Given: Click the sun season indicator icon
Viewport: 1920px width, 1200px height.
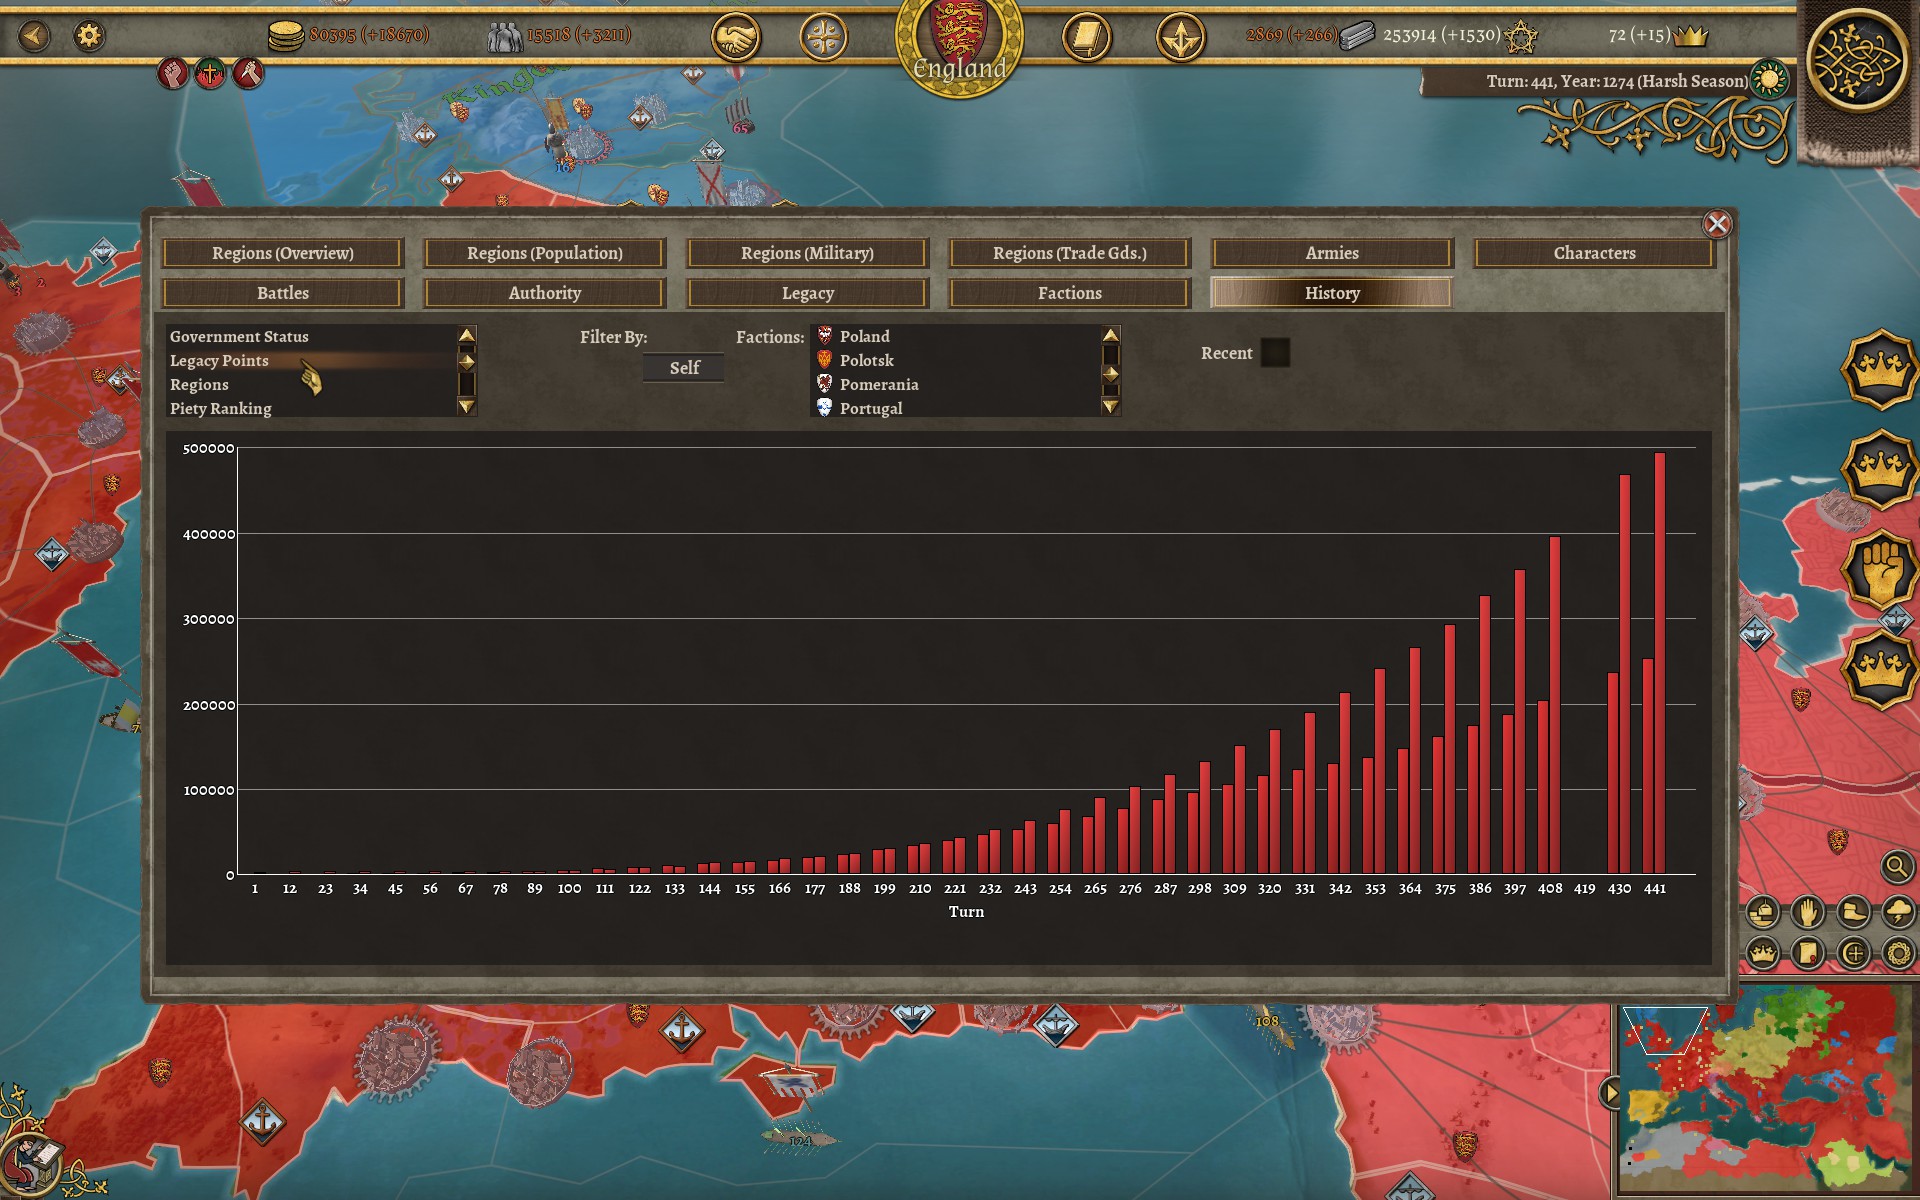Looking at the screenshot, I should pyautogui.click(x=1770, y=79).
